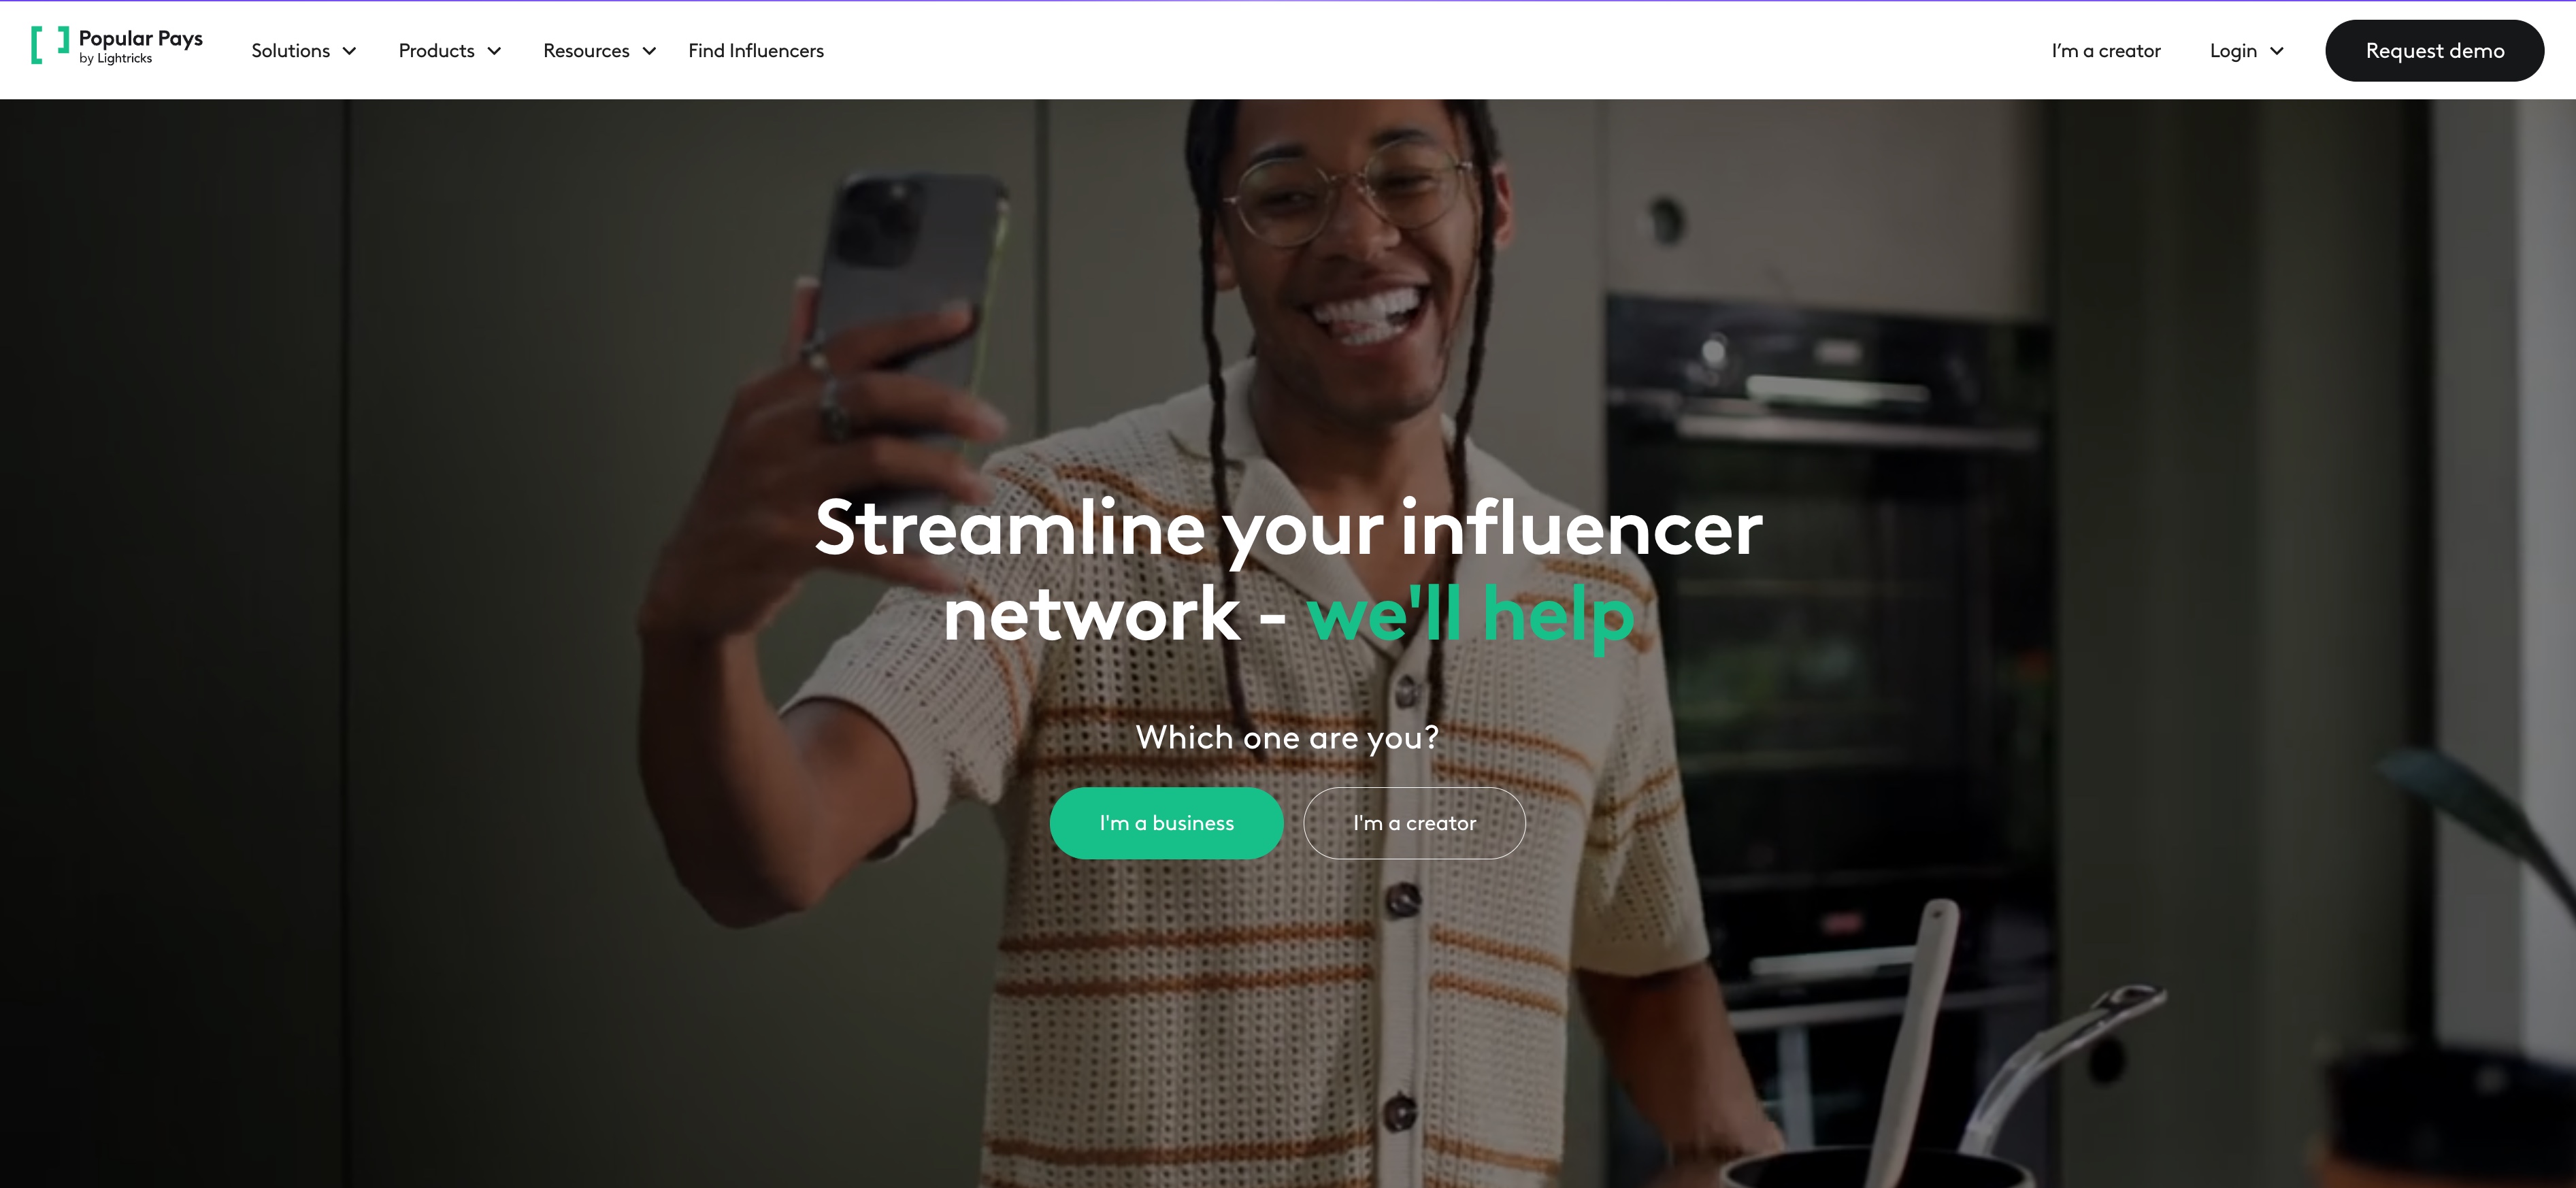The width and height of the screenshot is (2576, 1188).
Task: Open the Products navigation menu
Action: 436,51
